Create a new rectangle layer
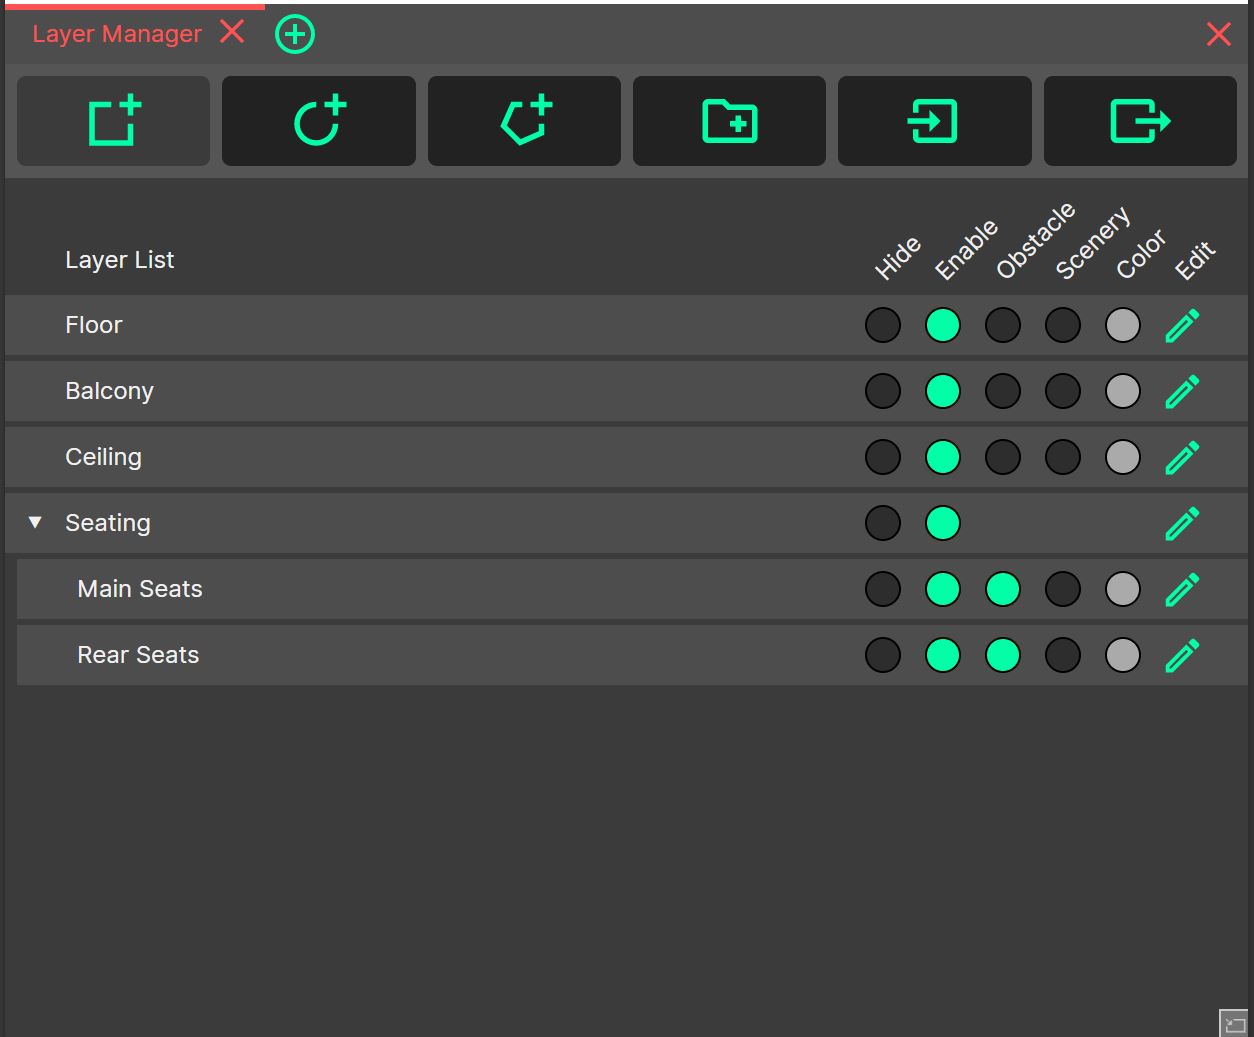This screenshot has height=1037, width=1254. [x=112, y=120]
